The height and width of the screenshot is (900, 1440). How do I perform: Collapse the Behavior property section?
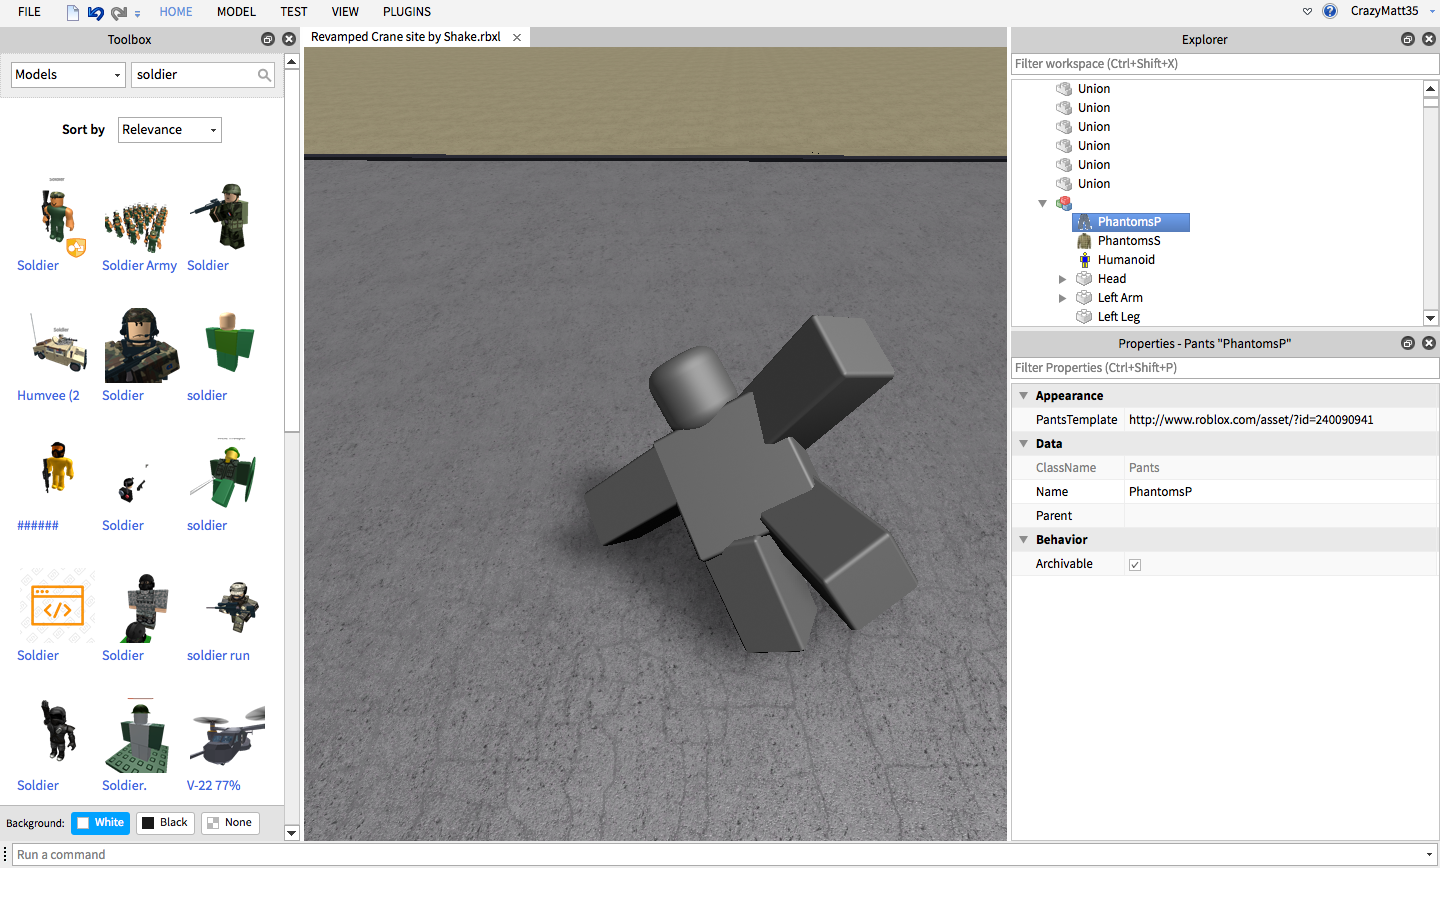click(x=1023, y=540)
